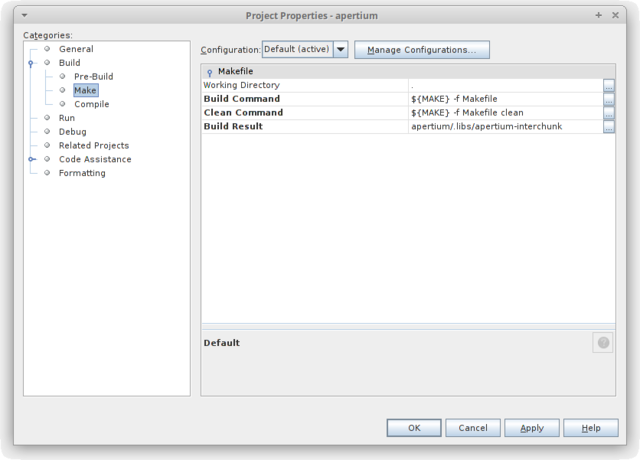
Task: Maximize the Project Properties window via plus icon
Action: [599, 15]
